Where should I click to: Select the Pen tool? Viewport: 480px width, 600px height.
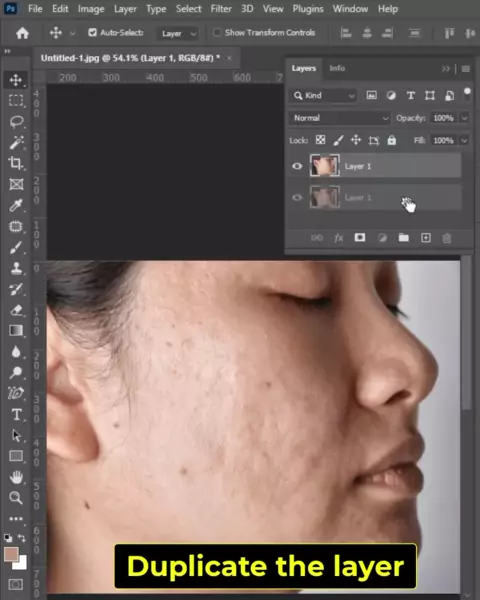(16, 393)
